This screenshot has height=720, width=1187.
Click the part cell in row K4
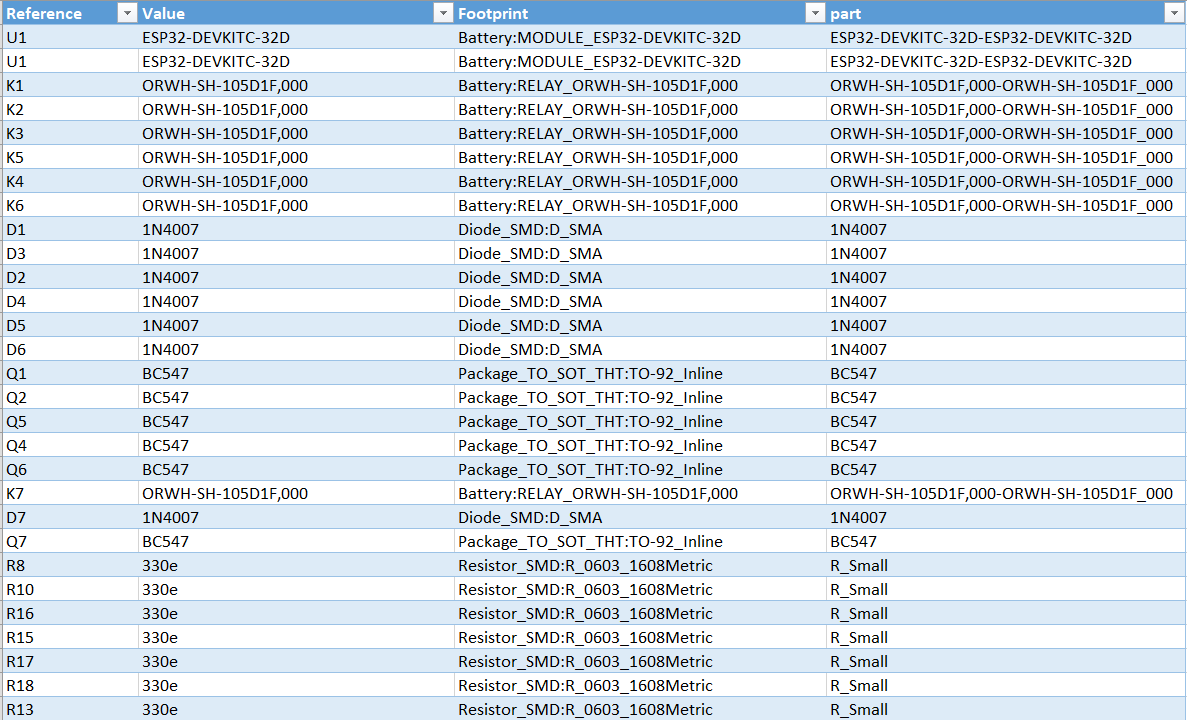1006,182
